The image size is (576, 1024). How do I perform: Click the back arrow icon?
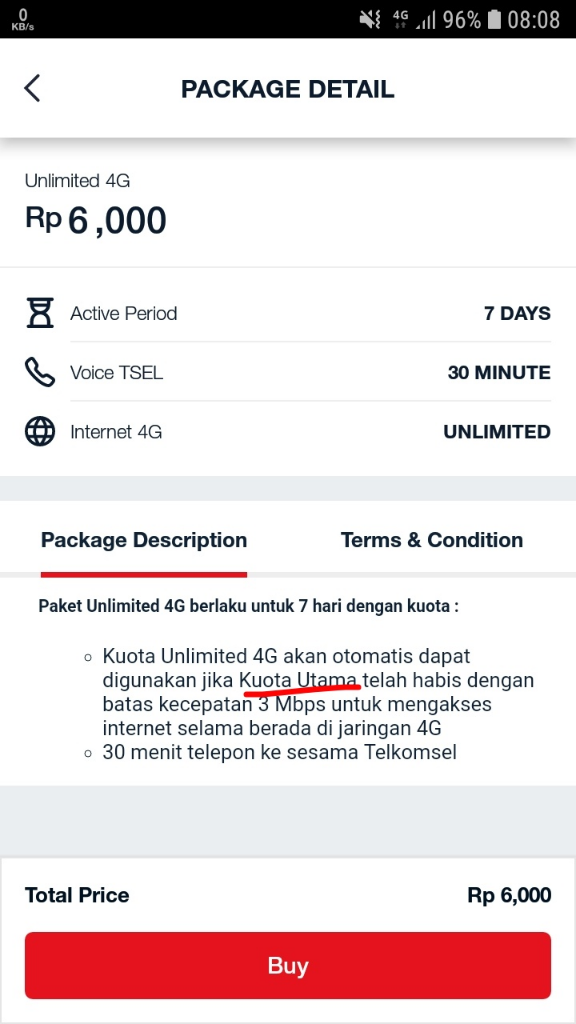pyautogui.click(x=31, y=88)
